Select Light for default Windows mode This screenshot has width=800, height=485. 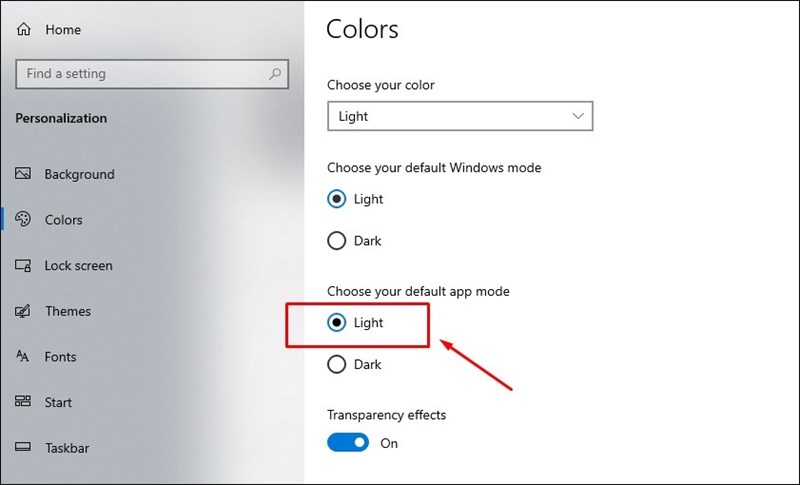coord(337,199)
